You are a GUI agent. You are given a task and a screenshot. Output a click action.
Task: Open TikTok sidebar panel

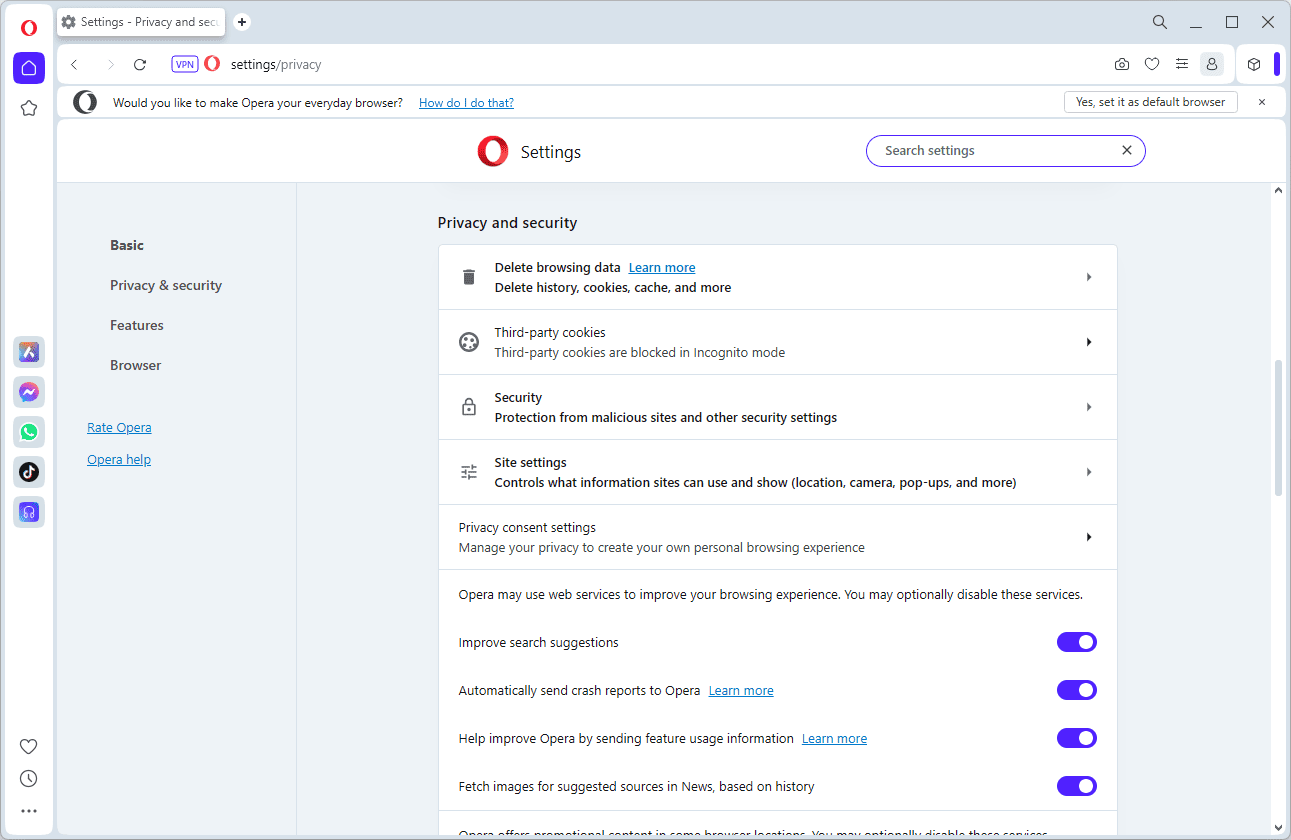pyautogui.click(x=29, y=472)
